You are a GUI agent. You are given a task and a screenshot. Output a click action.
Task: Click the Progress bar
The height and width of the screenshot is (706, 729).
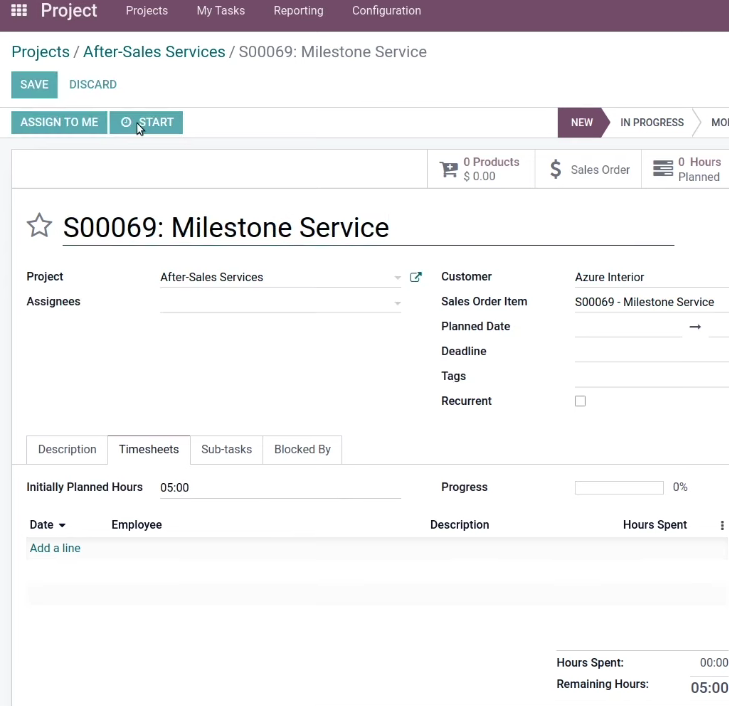tap(619, 488)
